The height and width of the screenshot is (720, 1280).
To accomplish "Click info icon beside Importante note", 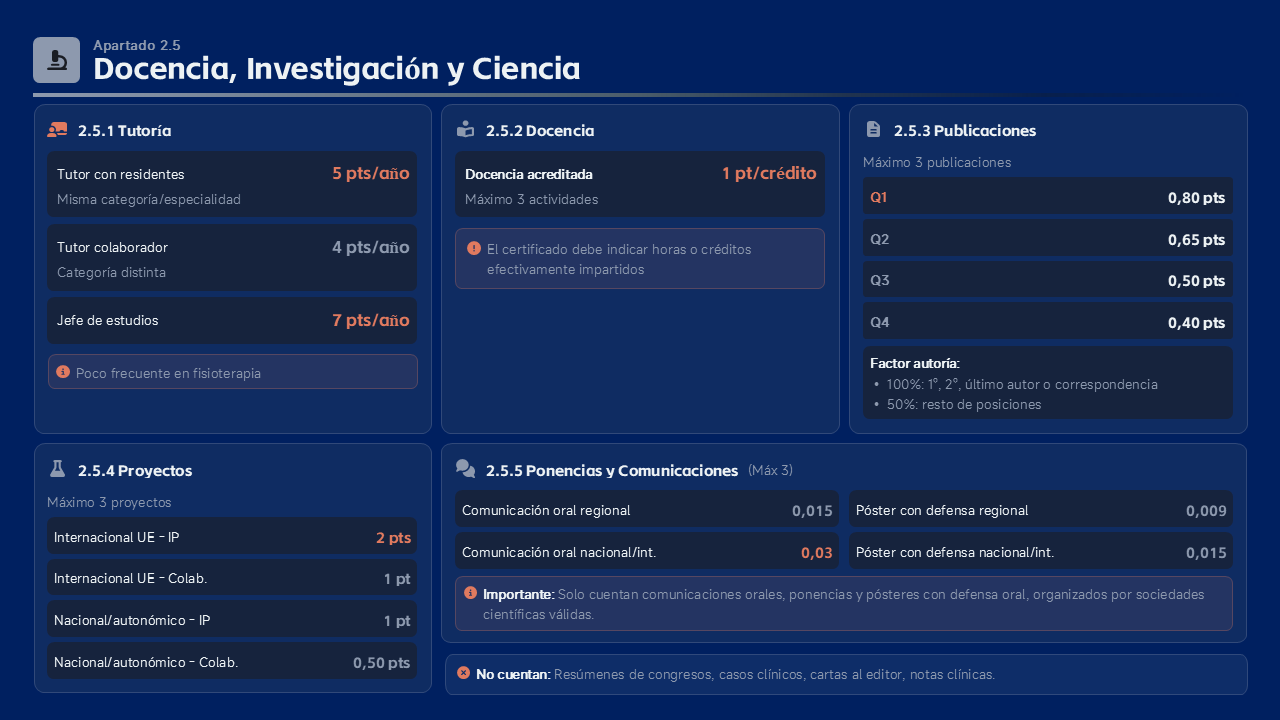I will (470, 593).
